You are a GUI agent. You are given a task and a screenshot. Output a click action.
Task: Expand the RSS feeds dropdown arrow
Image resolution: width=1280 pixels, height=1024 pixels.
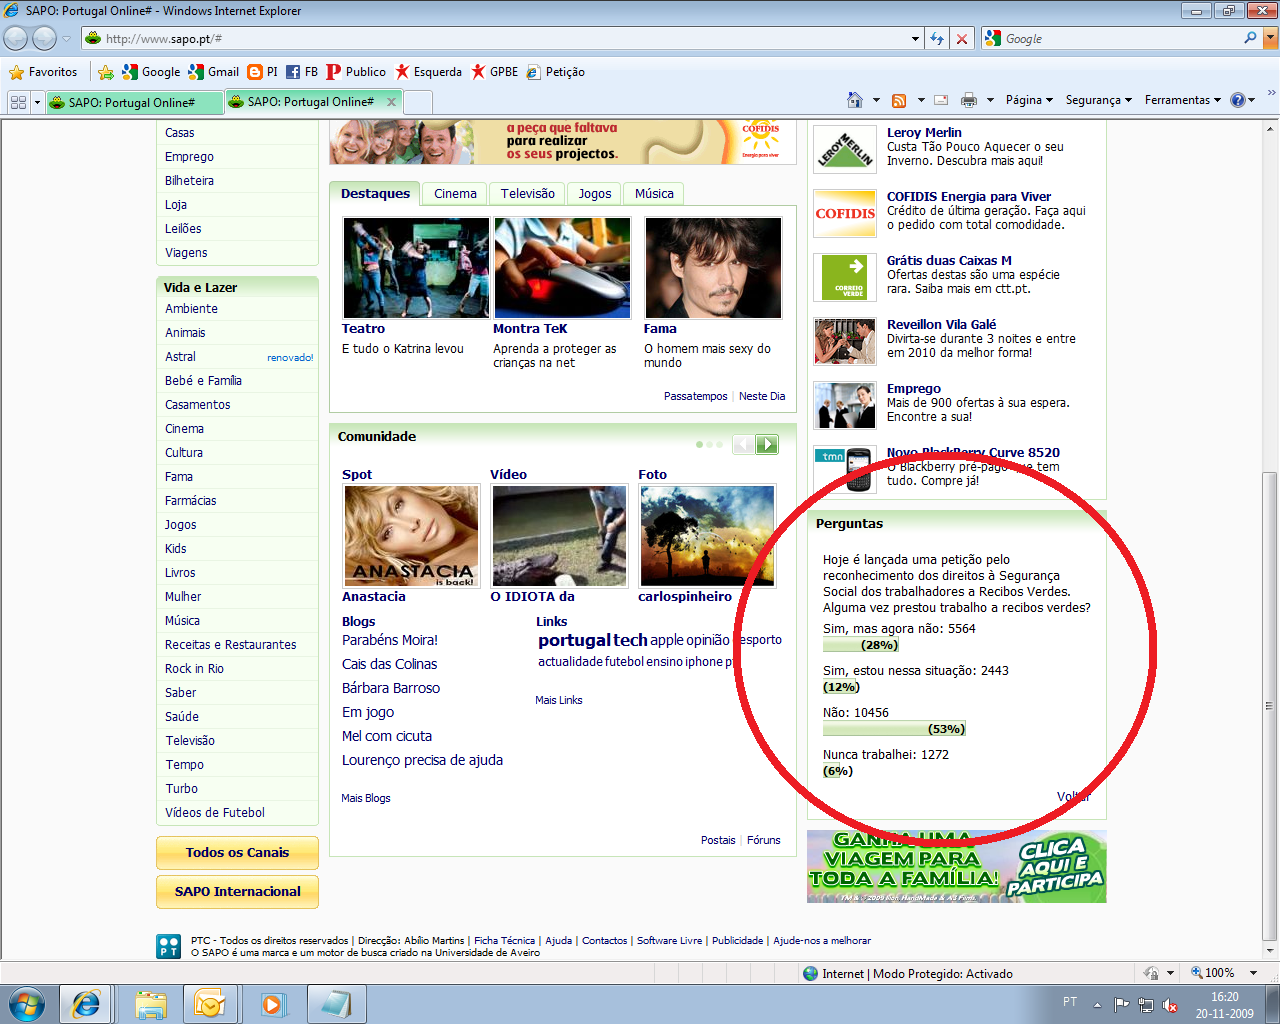[x=921, y=100]
